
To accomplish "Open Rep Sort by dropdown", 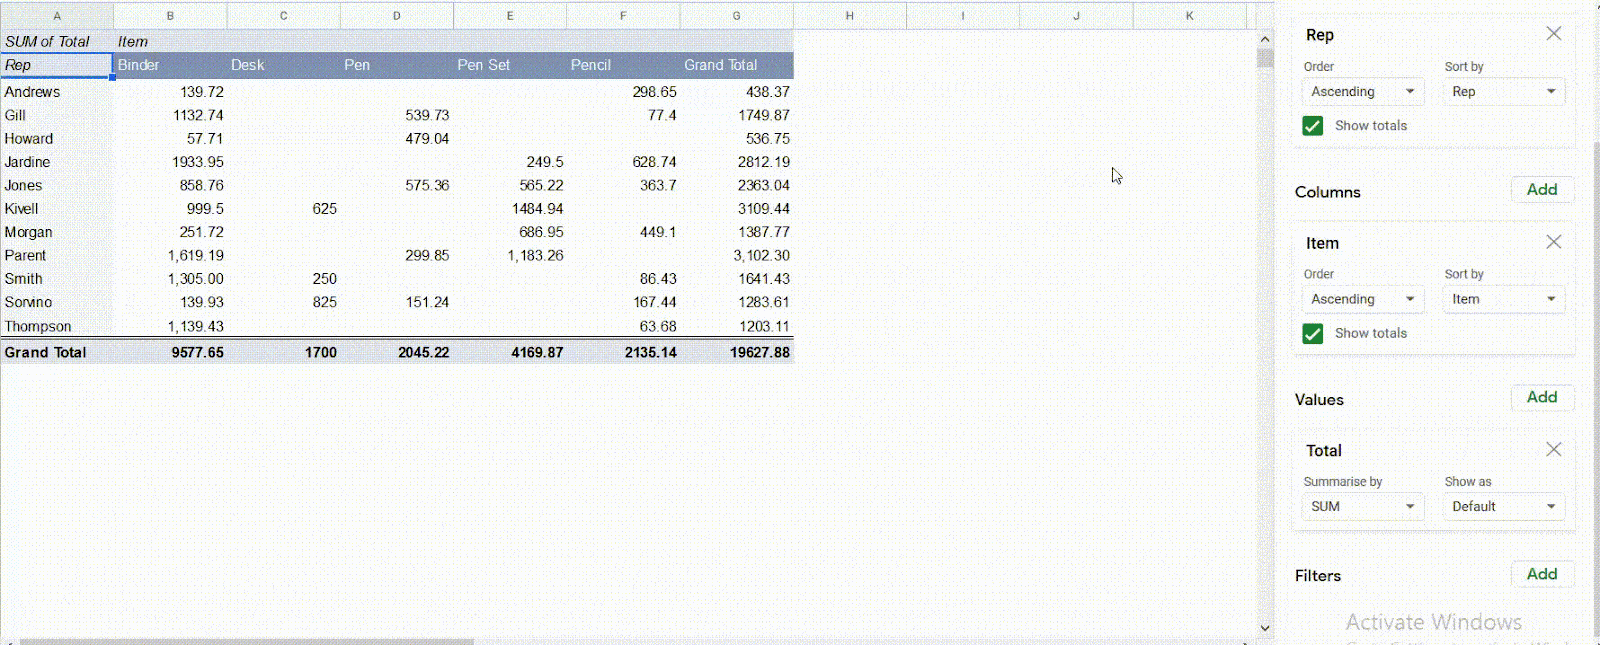I will 1504,92.
